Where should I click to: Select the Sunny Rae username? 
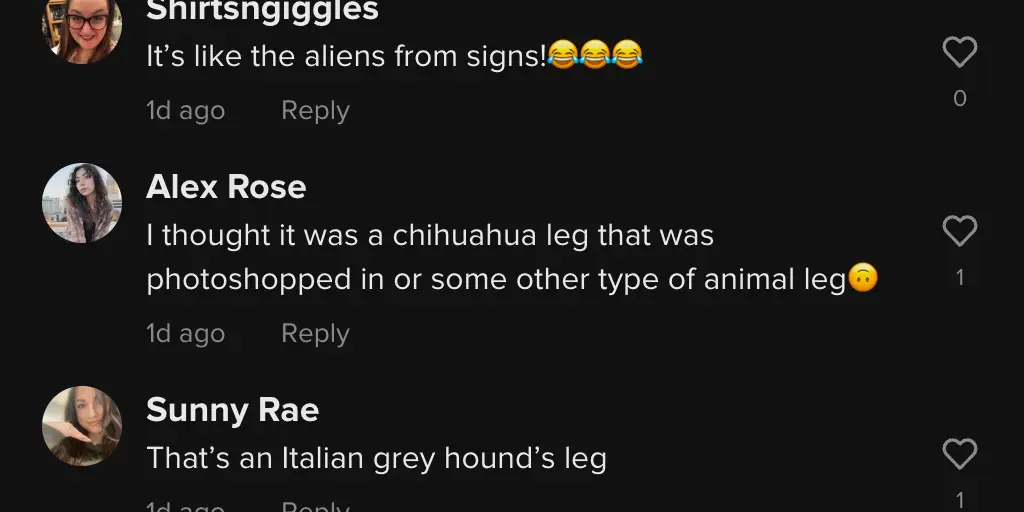tap(232, 410)
